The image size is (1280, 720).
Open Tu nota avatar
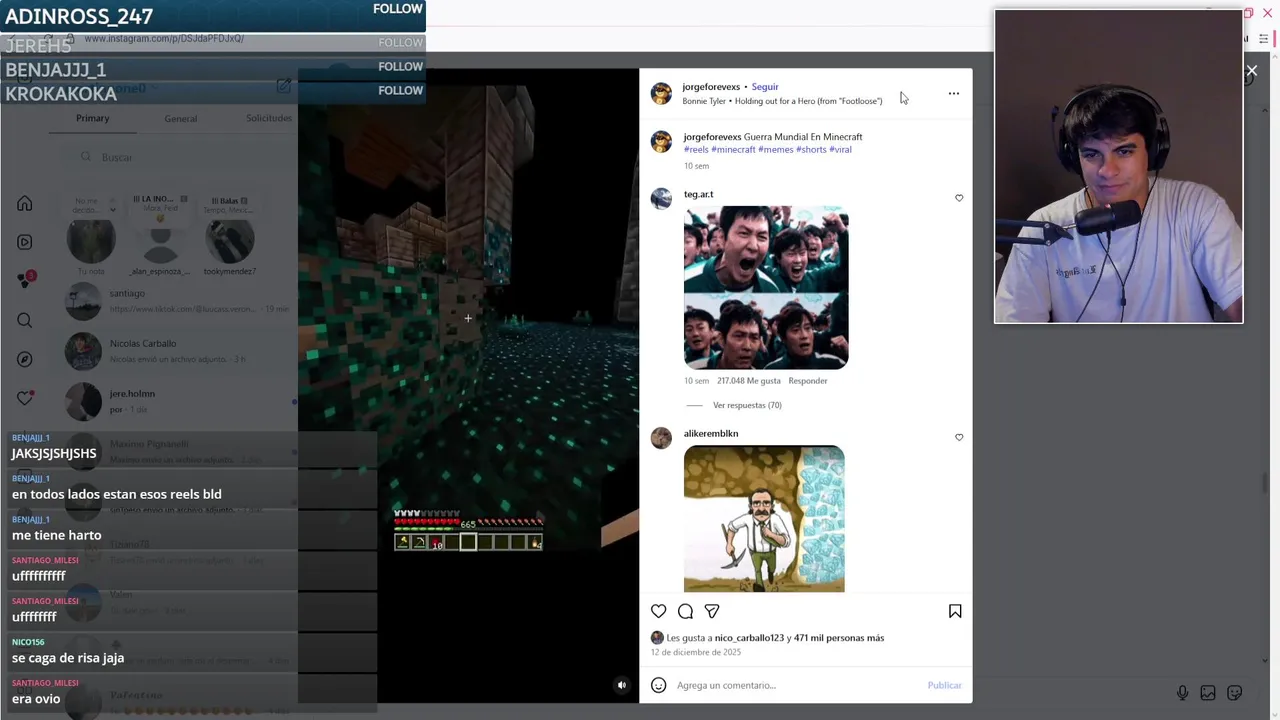point(91,242)
